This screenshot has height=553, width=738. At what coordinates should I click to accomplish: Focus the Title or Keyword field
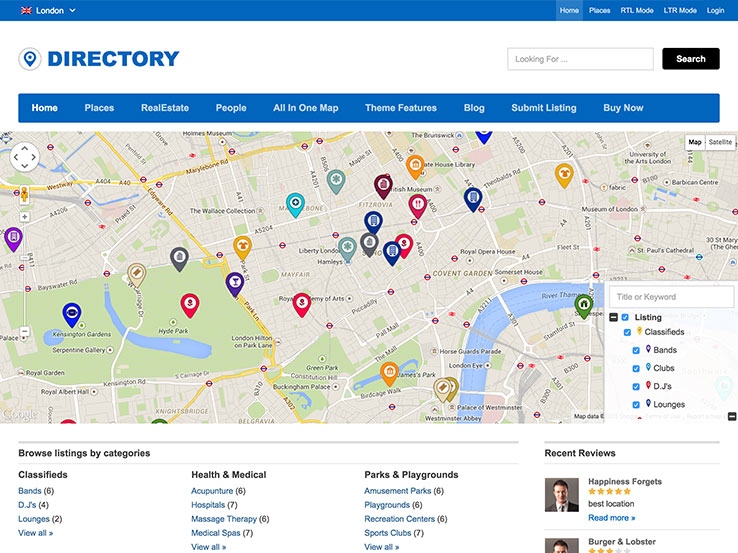[x=671, y=297]
